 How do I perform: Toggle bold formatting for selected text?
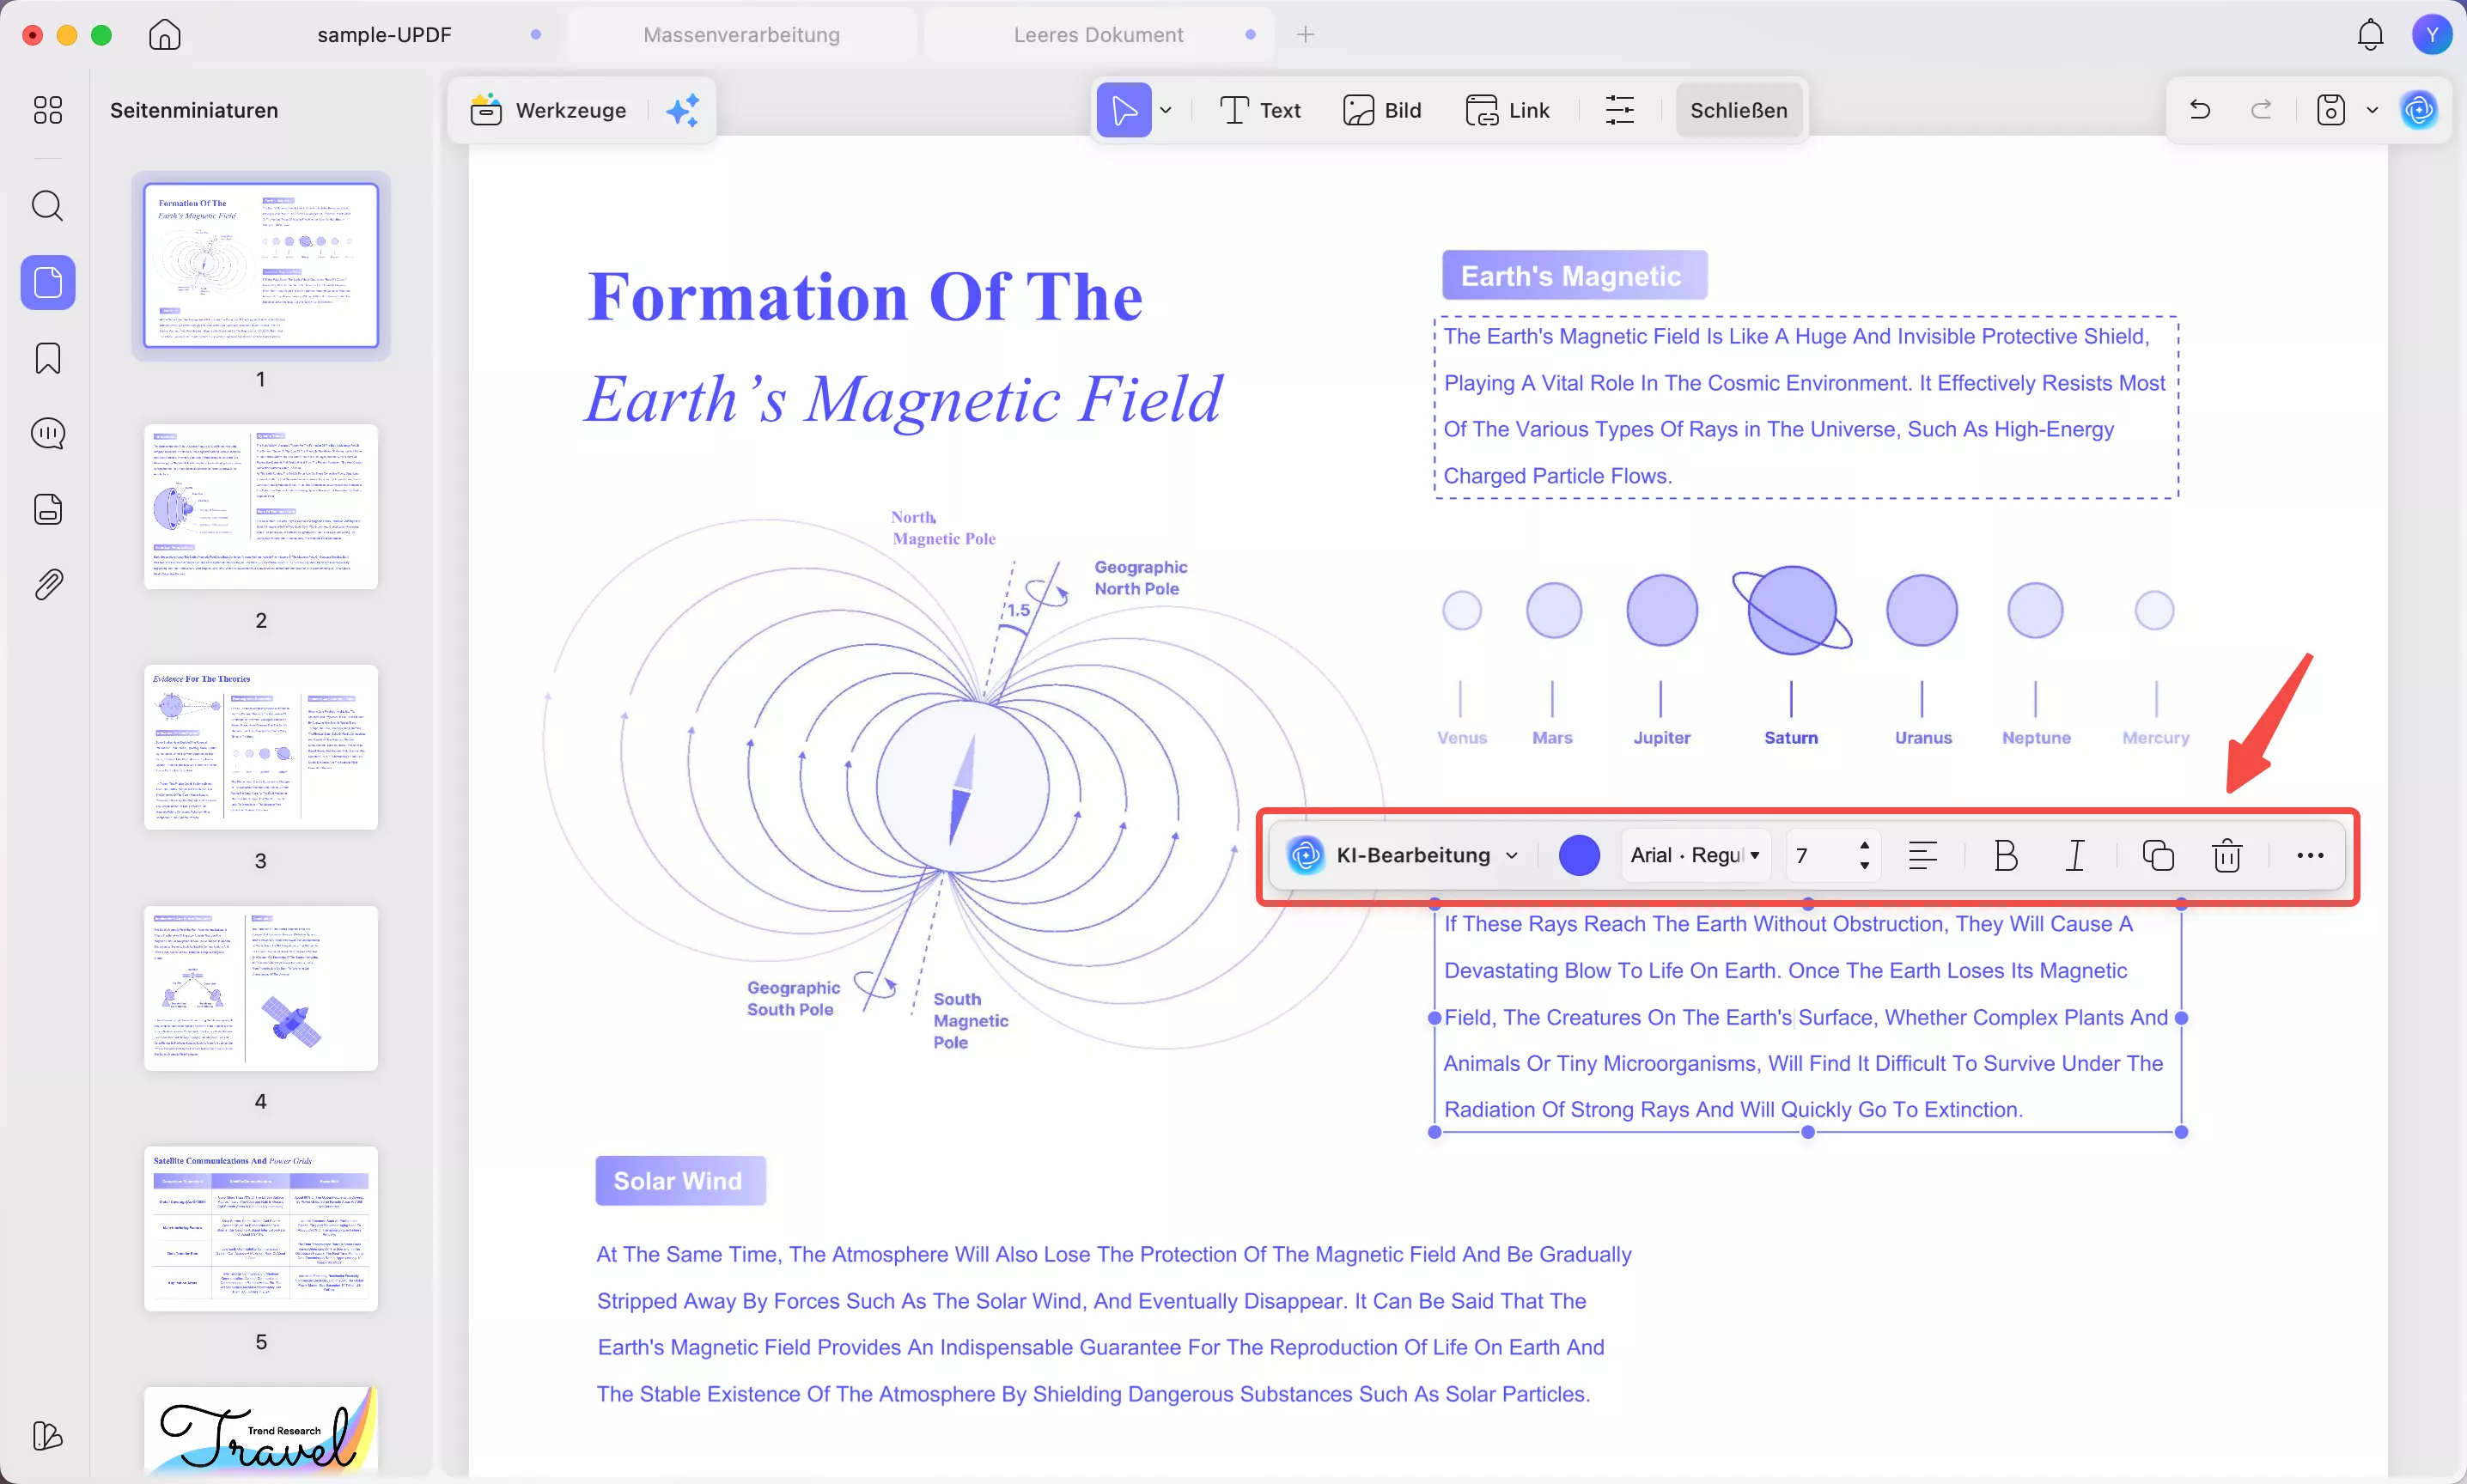(2005, 856)
